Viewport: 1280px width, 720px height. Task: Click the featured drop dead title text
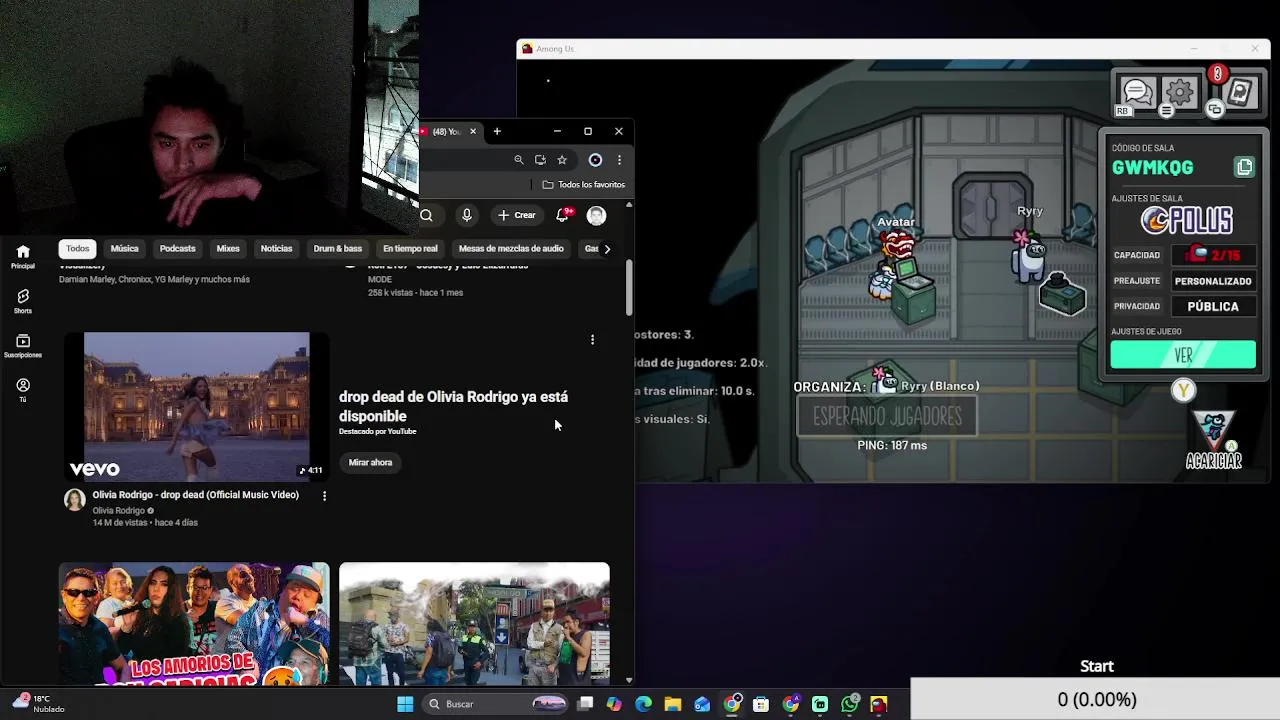[x=453, y=406]
